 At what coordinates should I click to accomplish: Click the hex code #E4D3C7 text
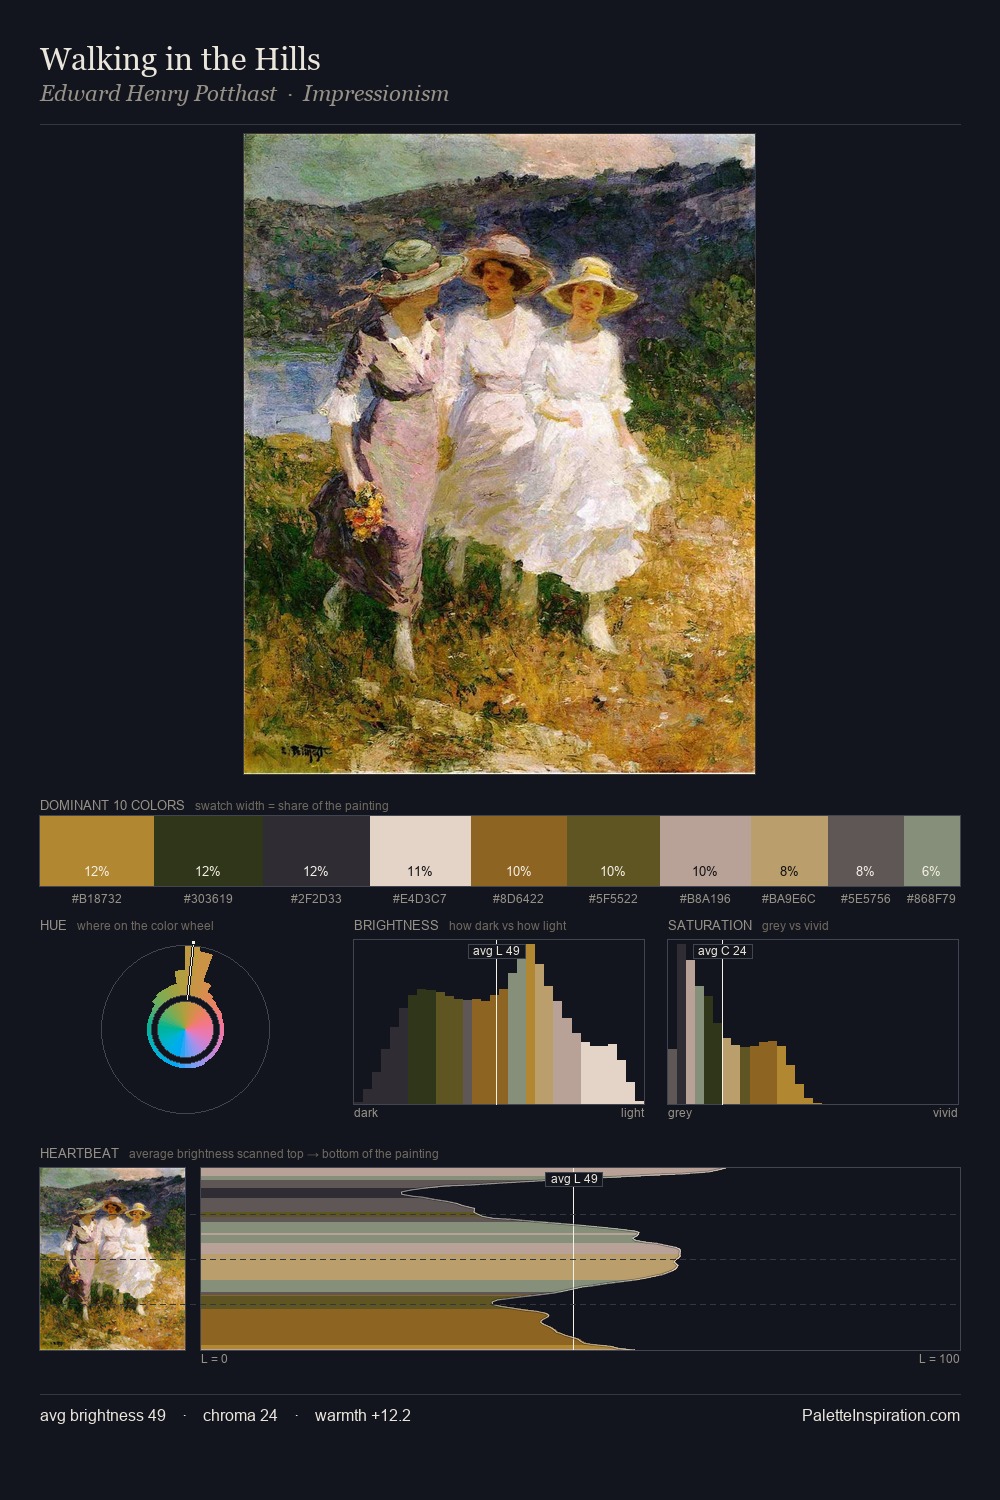420,899
